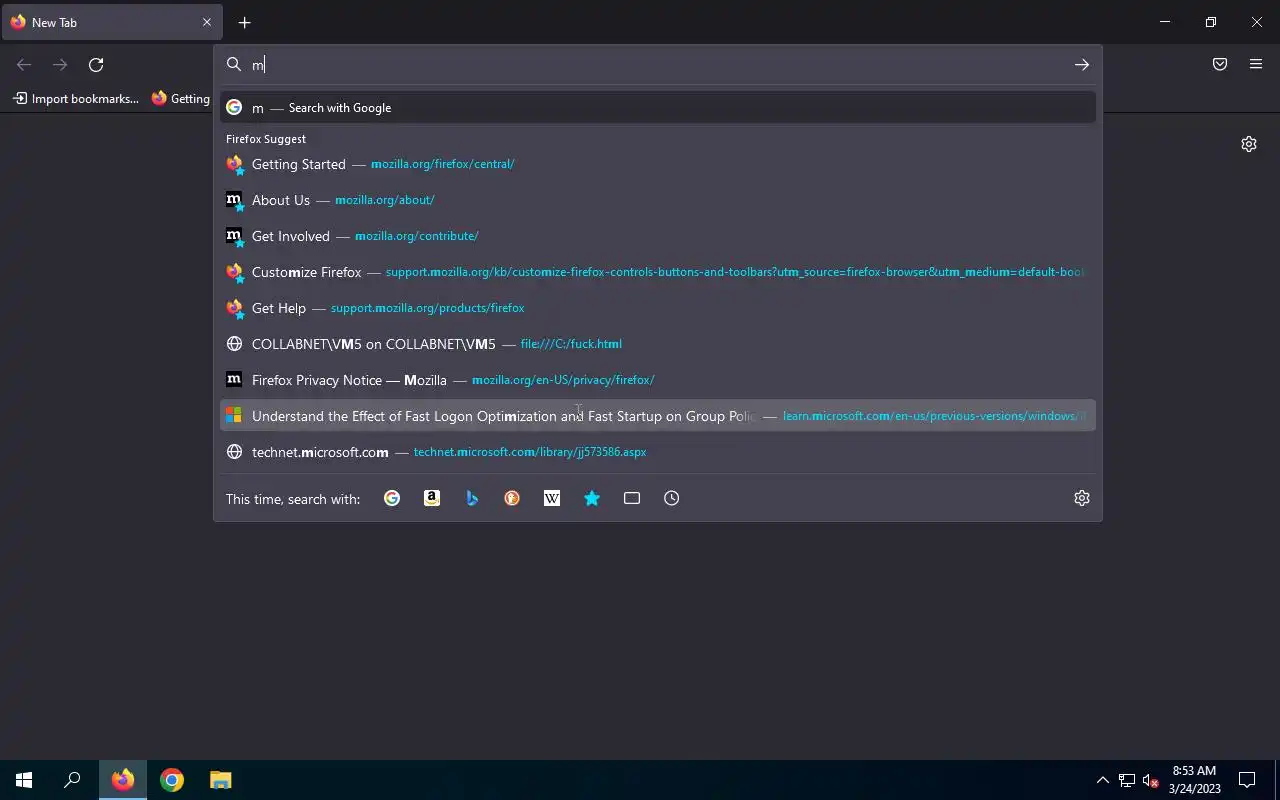The image size is (1280, 800).
Task: Search with Wikipedia one-off icon
Action: coord(552,498)
